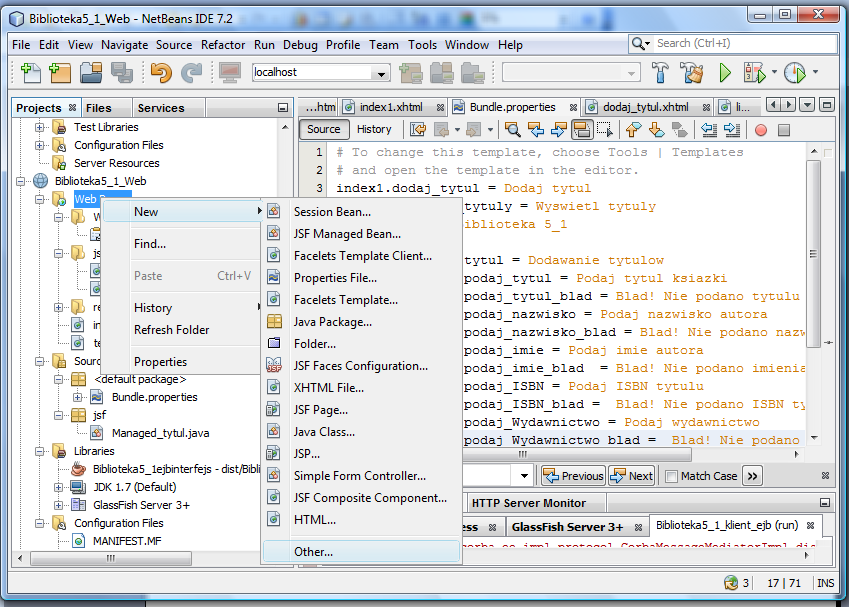Select Properties in context menu

[x=182, y=362]
